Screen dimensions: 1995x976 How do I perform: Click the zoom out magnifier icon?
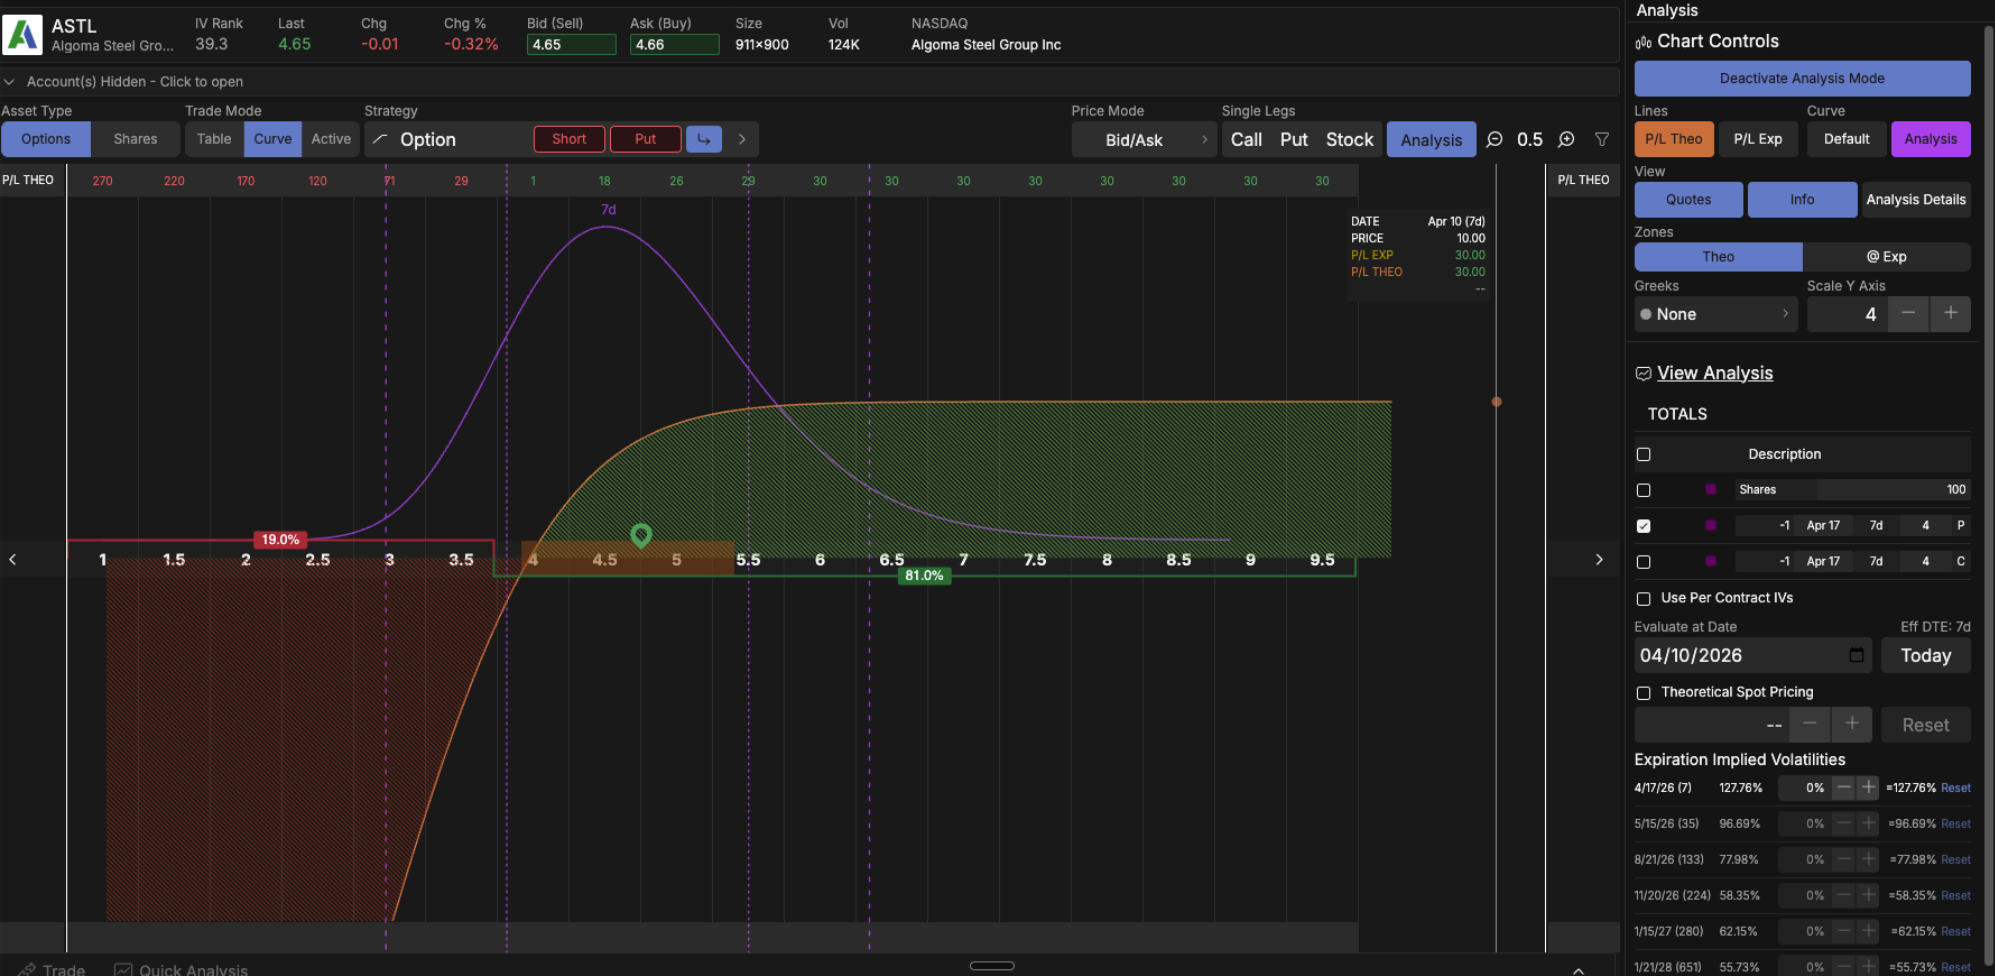(1494, 139)
